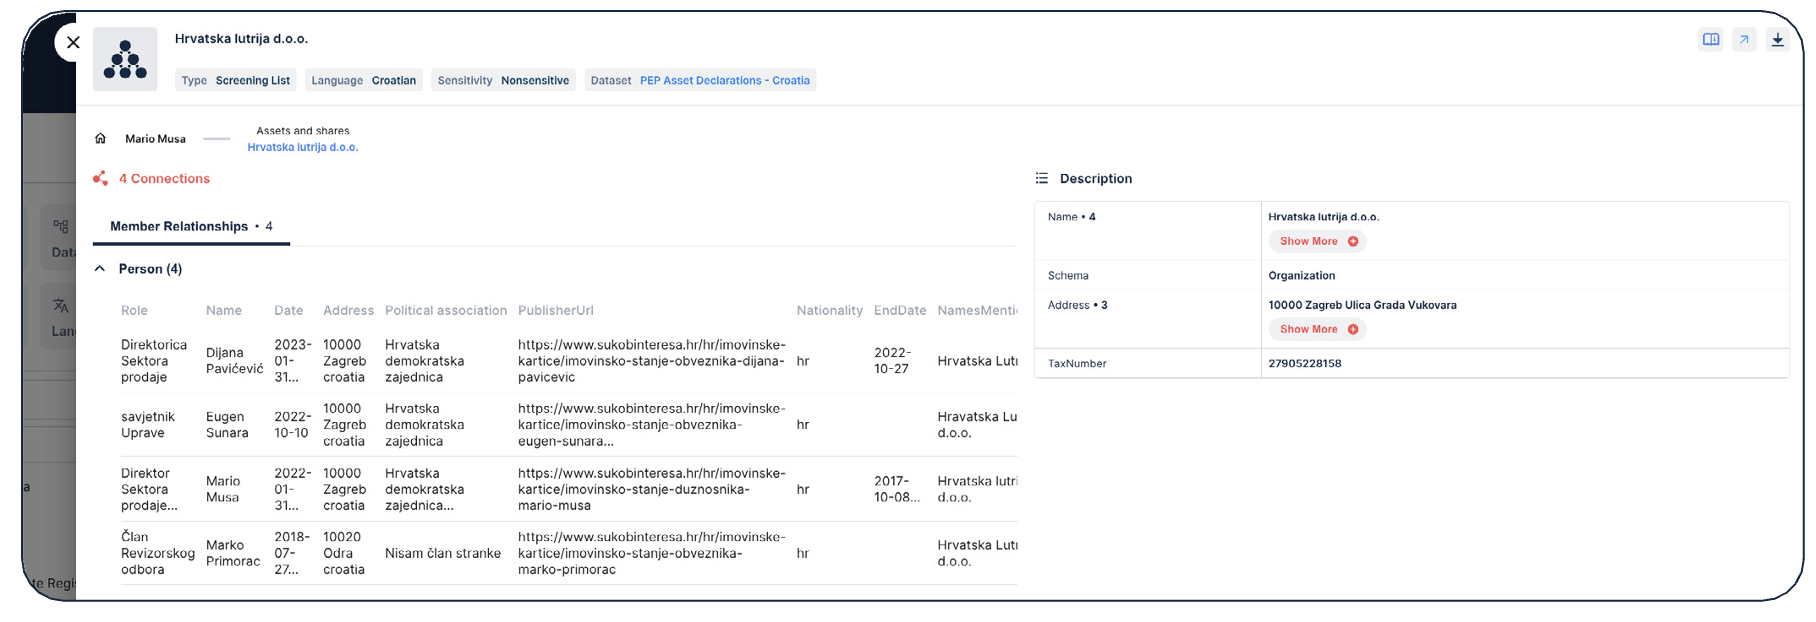Screen dimensions: 1816x622
Task: Click the 2022-10-27 end date cell
Action: pyautogui.click(x=893, y=361)
